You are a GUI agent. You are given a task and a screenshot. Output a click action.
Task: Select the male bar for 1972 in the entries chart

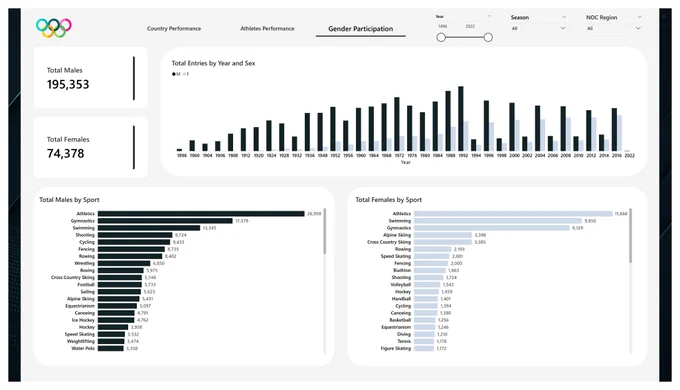click(397, 124)
